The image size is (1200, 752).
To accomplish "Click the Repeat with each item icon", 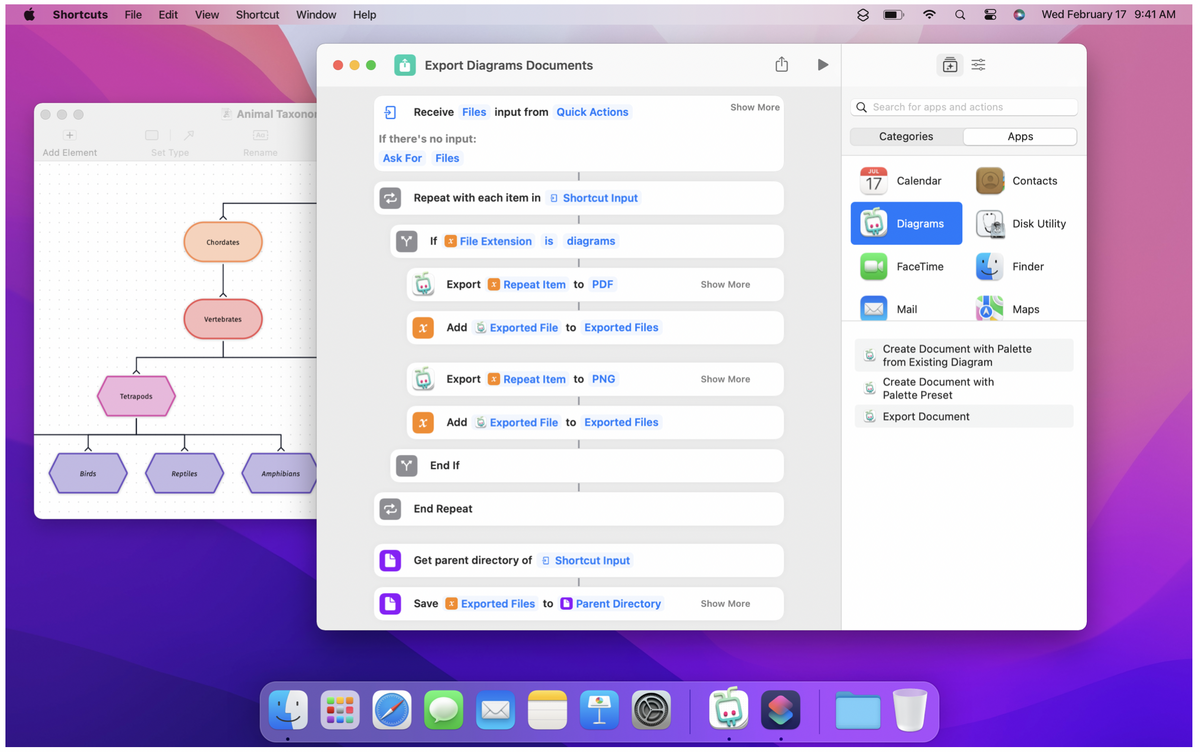I will pyautogui.click(x=391, y=198).
